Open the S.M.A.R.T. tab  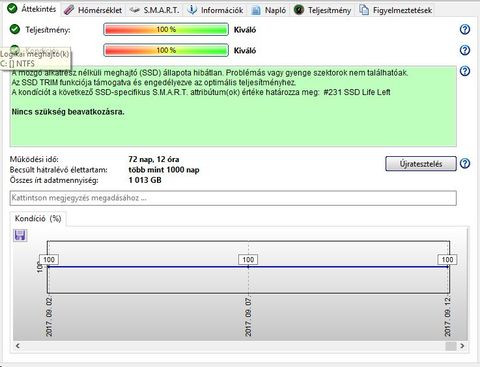point(154,10)
